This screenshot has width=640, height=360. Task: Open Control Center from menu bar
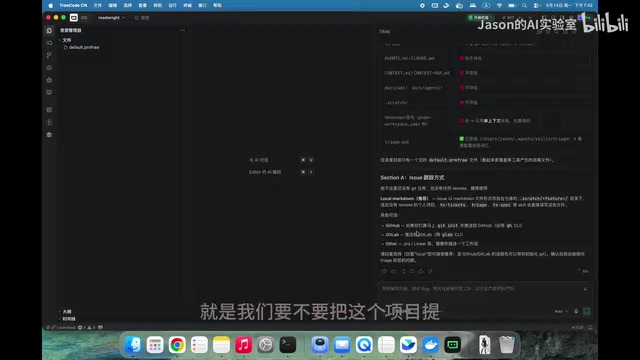[x=536, y=5]
